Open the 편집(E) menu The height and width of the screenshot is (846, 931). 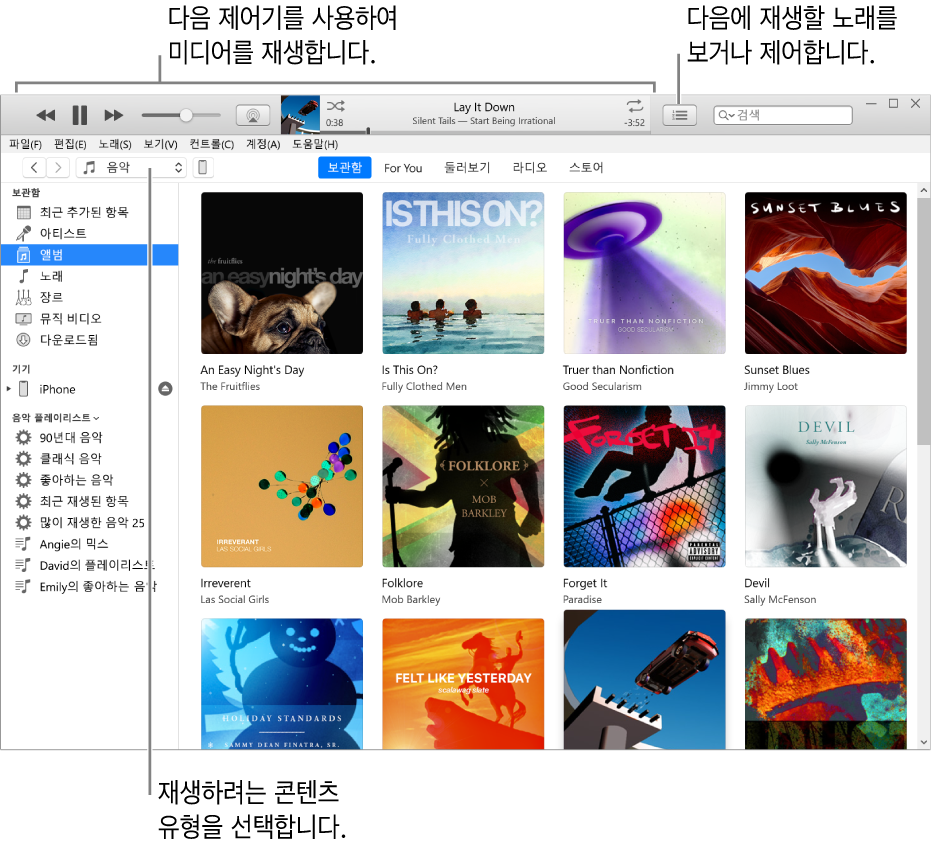tap(70, 144)
